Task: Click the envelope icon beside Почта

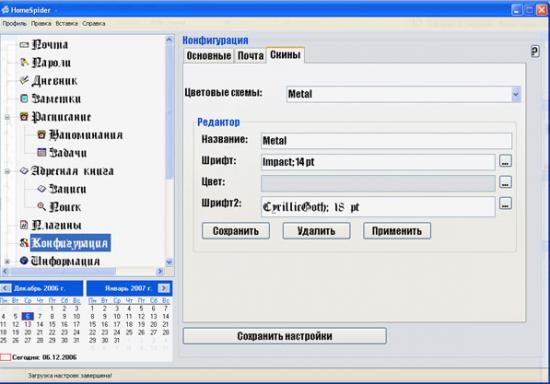Action: tap(24, 45)
